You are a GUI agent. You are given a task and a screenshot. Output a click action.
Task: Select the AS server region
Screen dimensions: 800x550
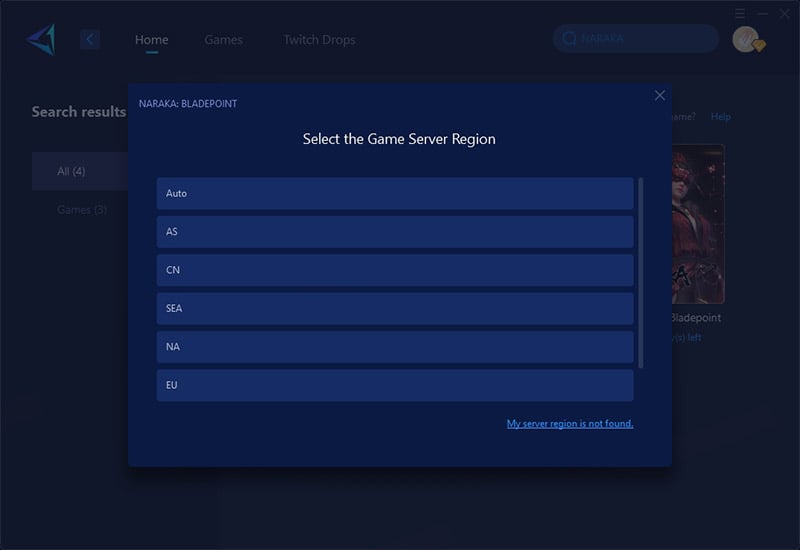pyautogui.click(x=395, y=232)
